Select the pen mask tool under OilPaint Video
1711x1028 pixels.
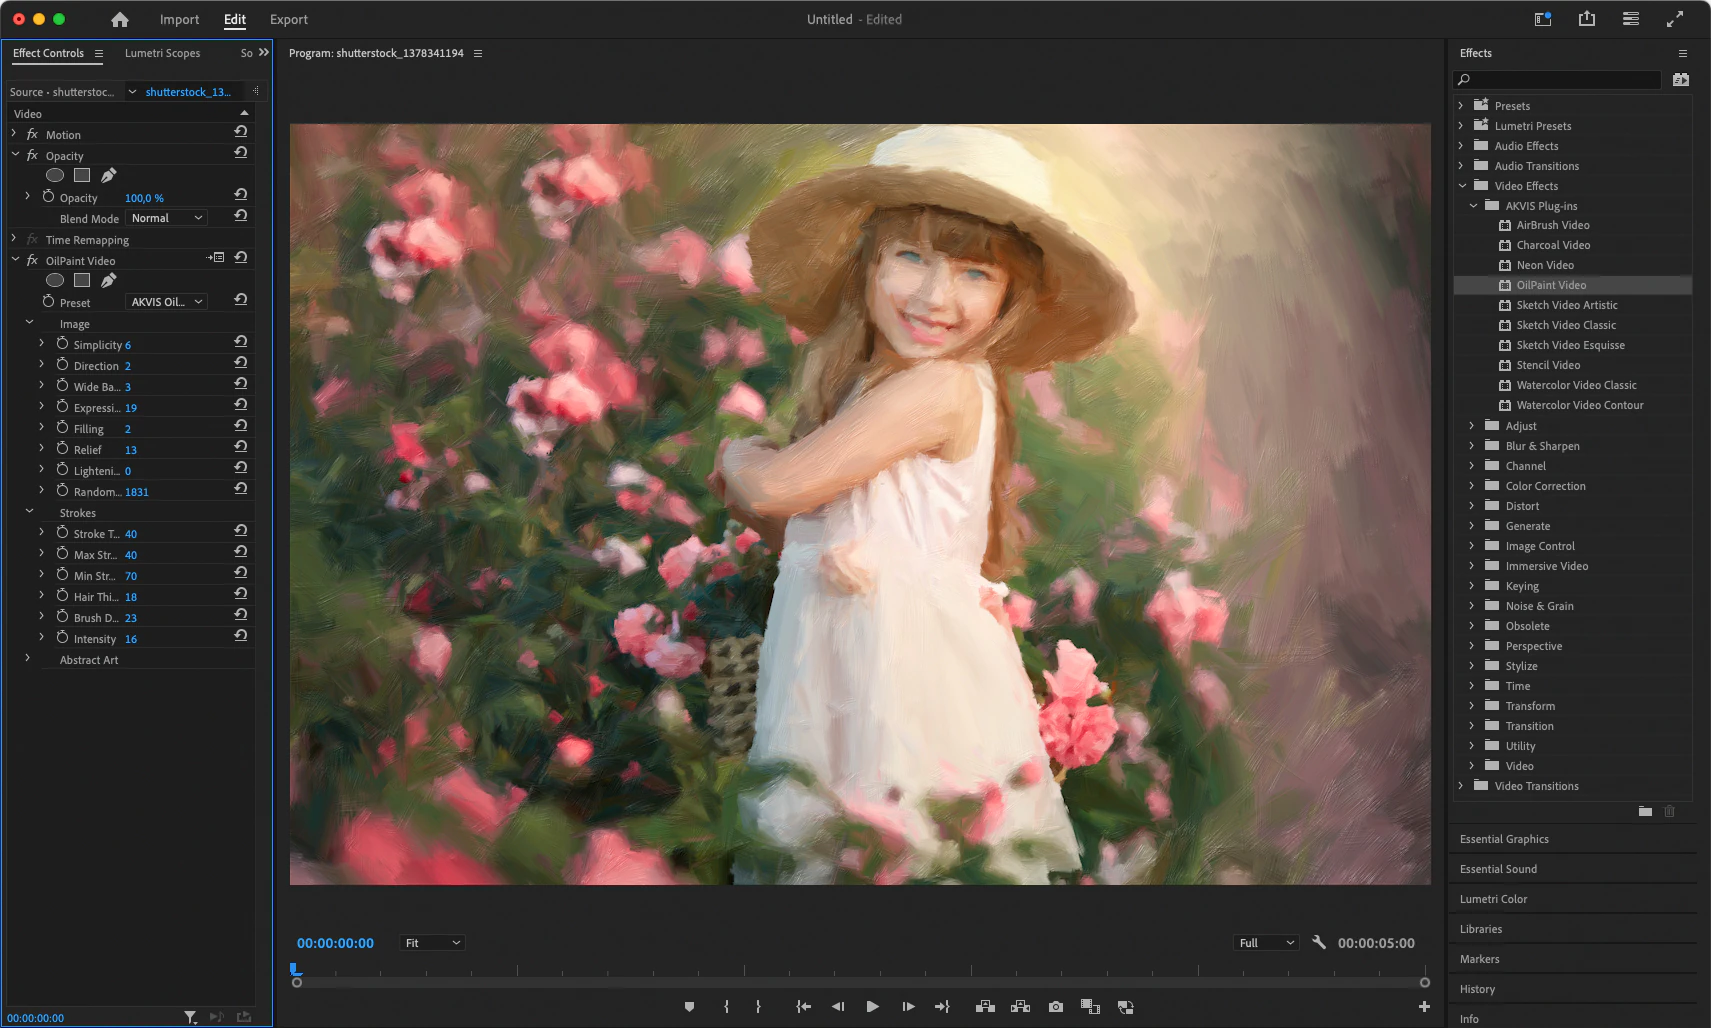pos(109,280)
